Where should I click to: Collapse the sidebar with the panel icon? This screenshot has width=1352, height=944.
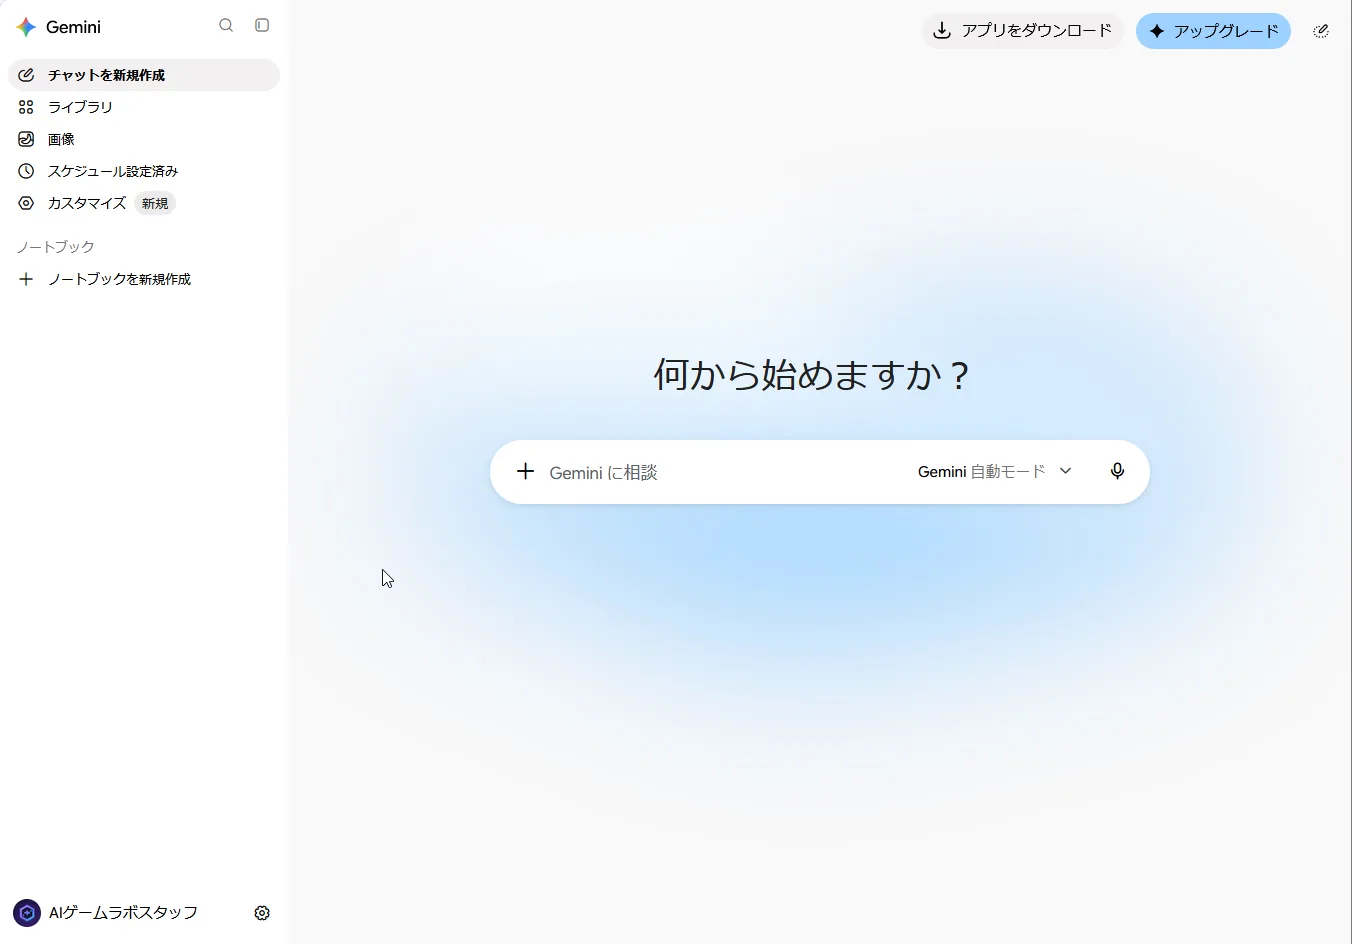pos(262,25)
